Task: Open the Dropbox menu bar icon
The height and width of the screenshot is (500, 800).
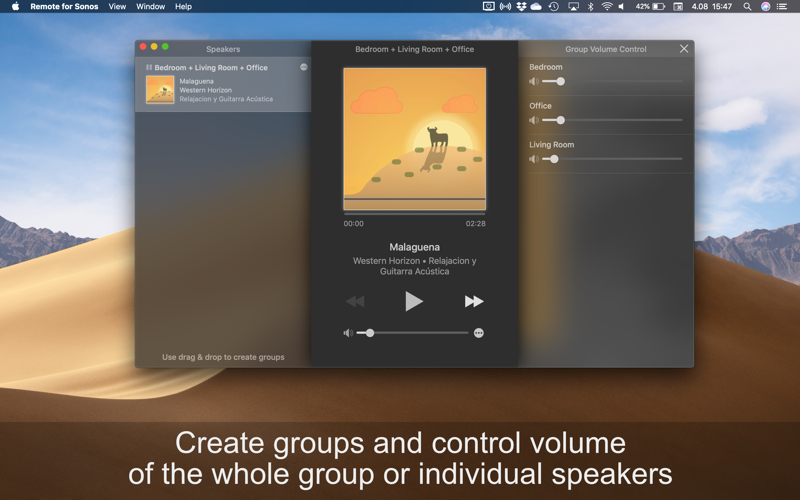Action: click(521, 7)
